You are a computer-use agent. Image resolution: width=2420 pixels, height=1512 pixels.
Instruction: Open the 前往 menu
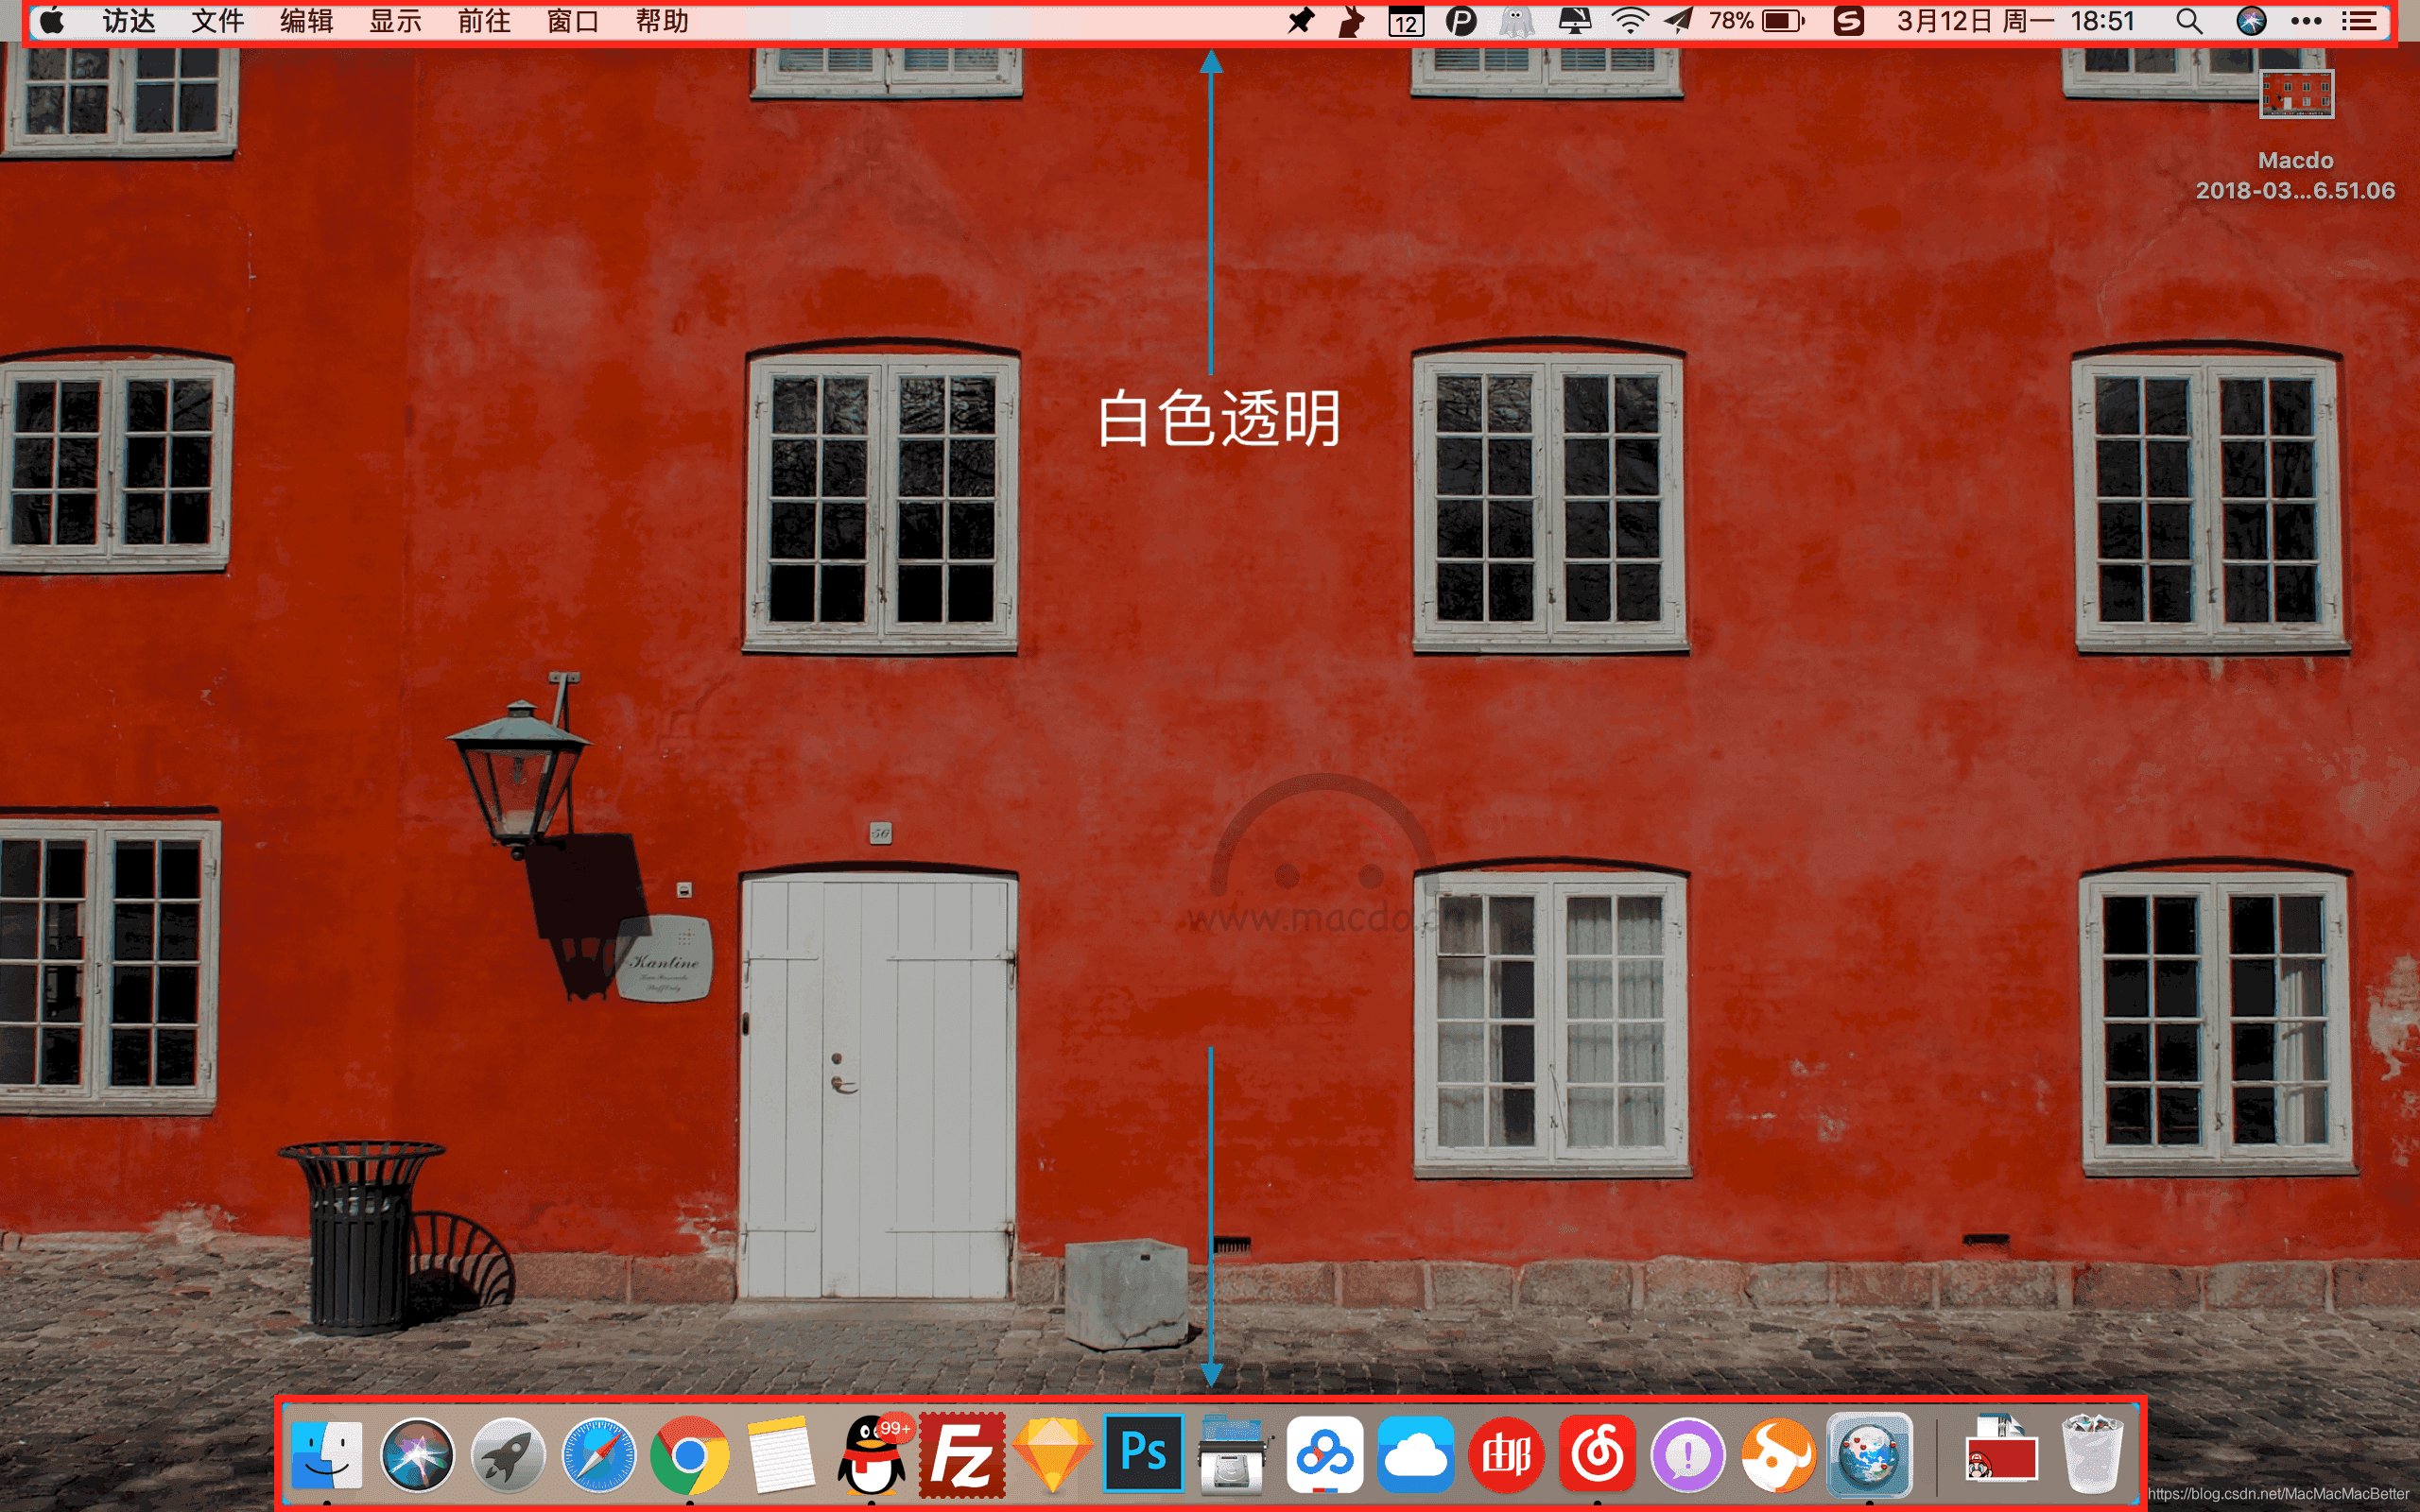click(x=484, y=21)
